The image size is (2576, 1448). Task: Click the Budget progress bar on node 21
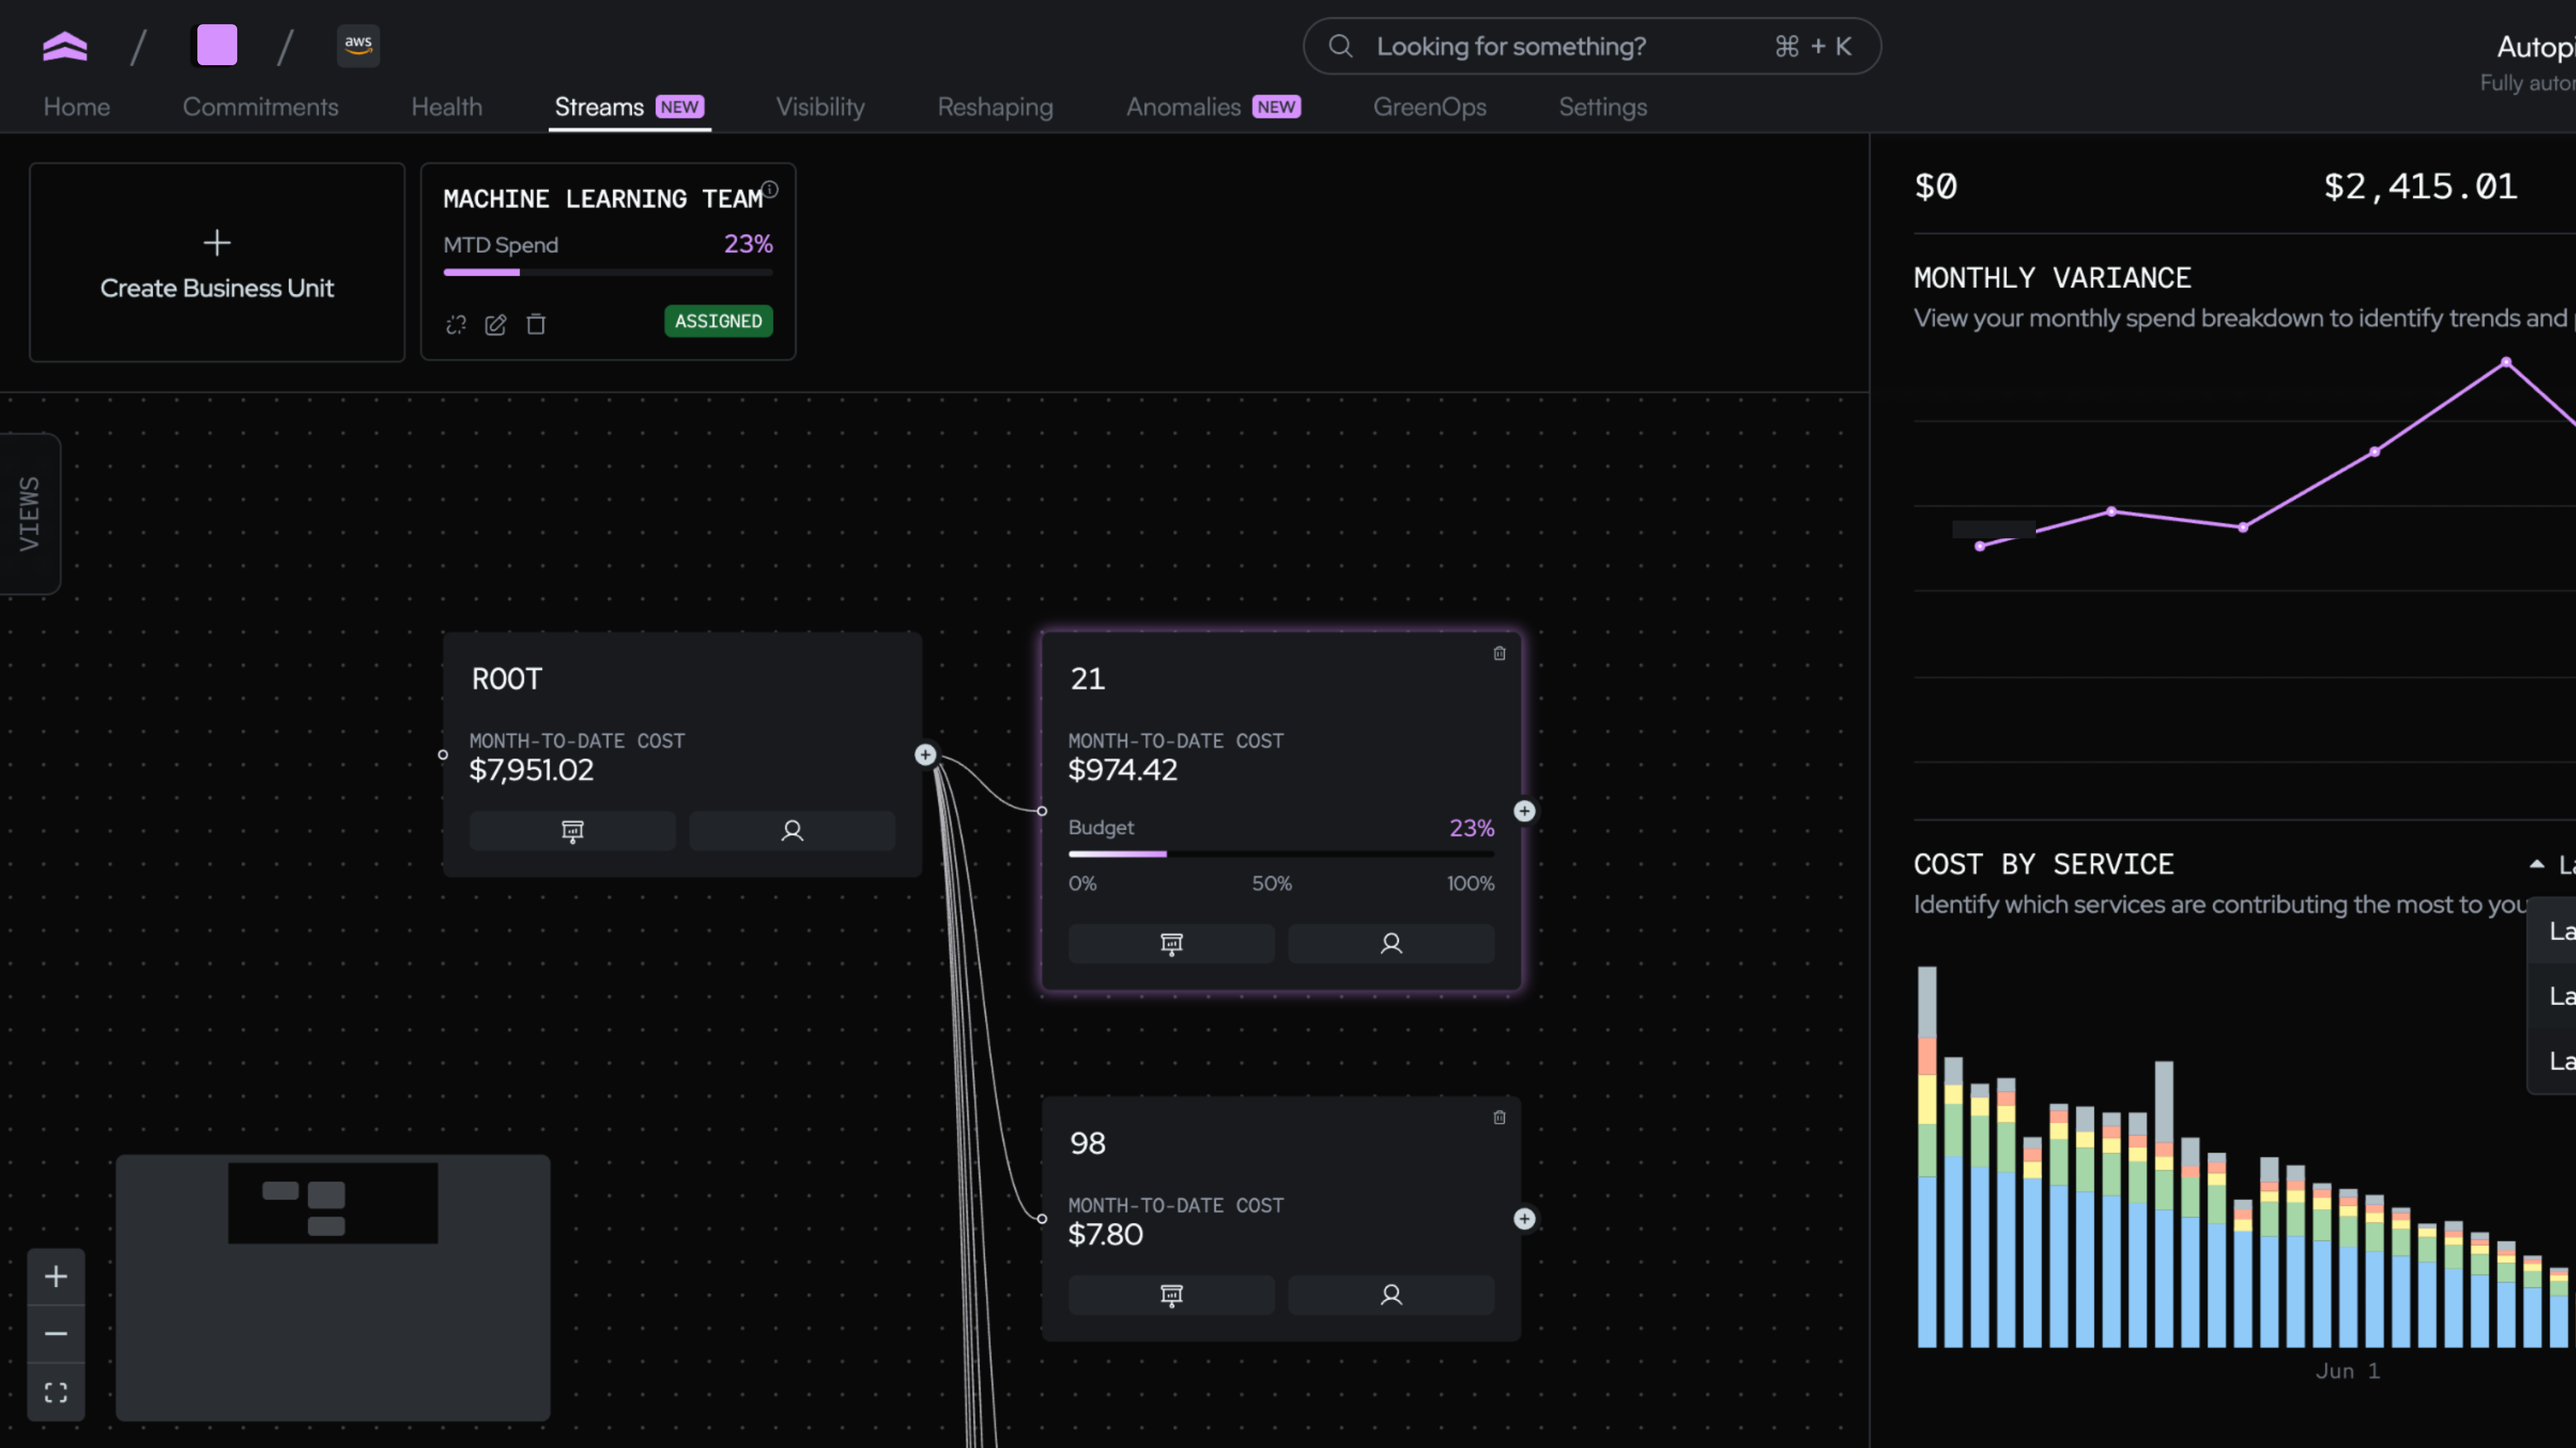1280,854
